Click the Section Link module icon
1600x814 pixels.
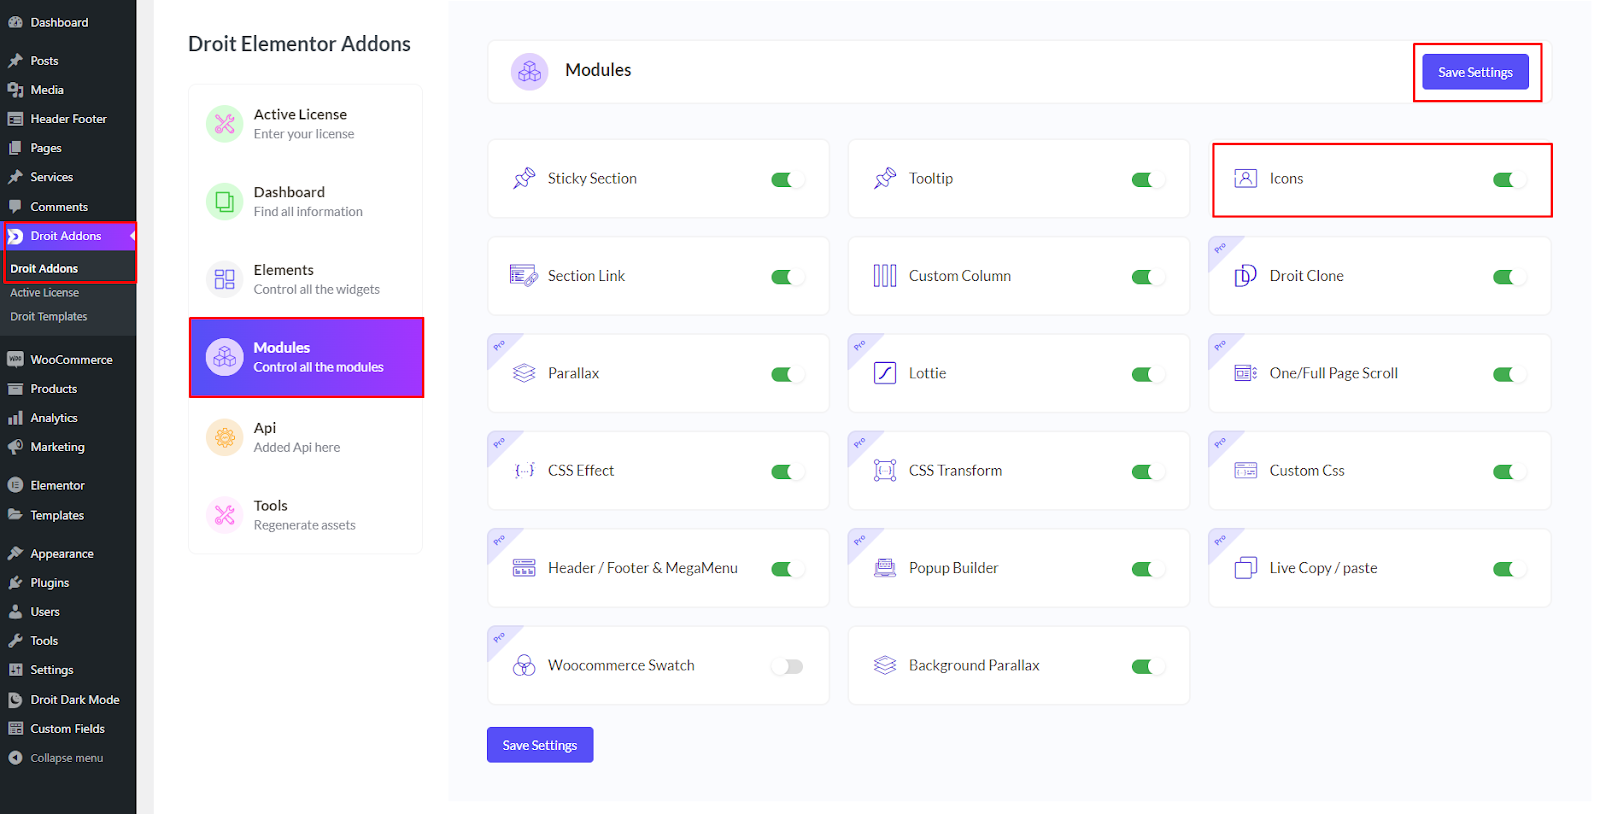pyautogui.click(x=524, y=275)
